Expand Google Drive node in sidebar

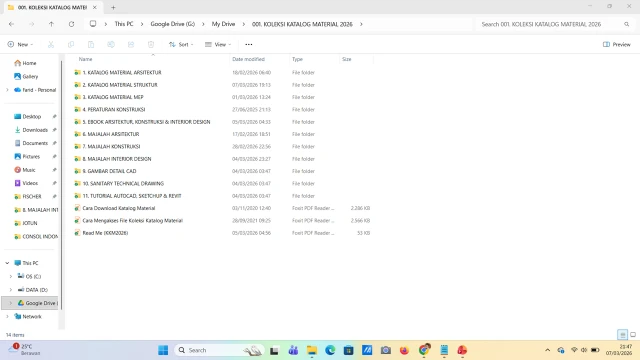click(11, 303)
